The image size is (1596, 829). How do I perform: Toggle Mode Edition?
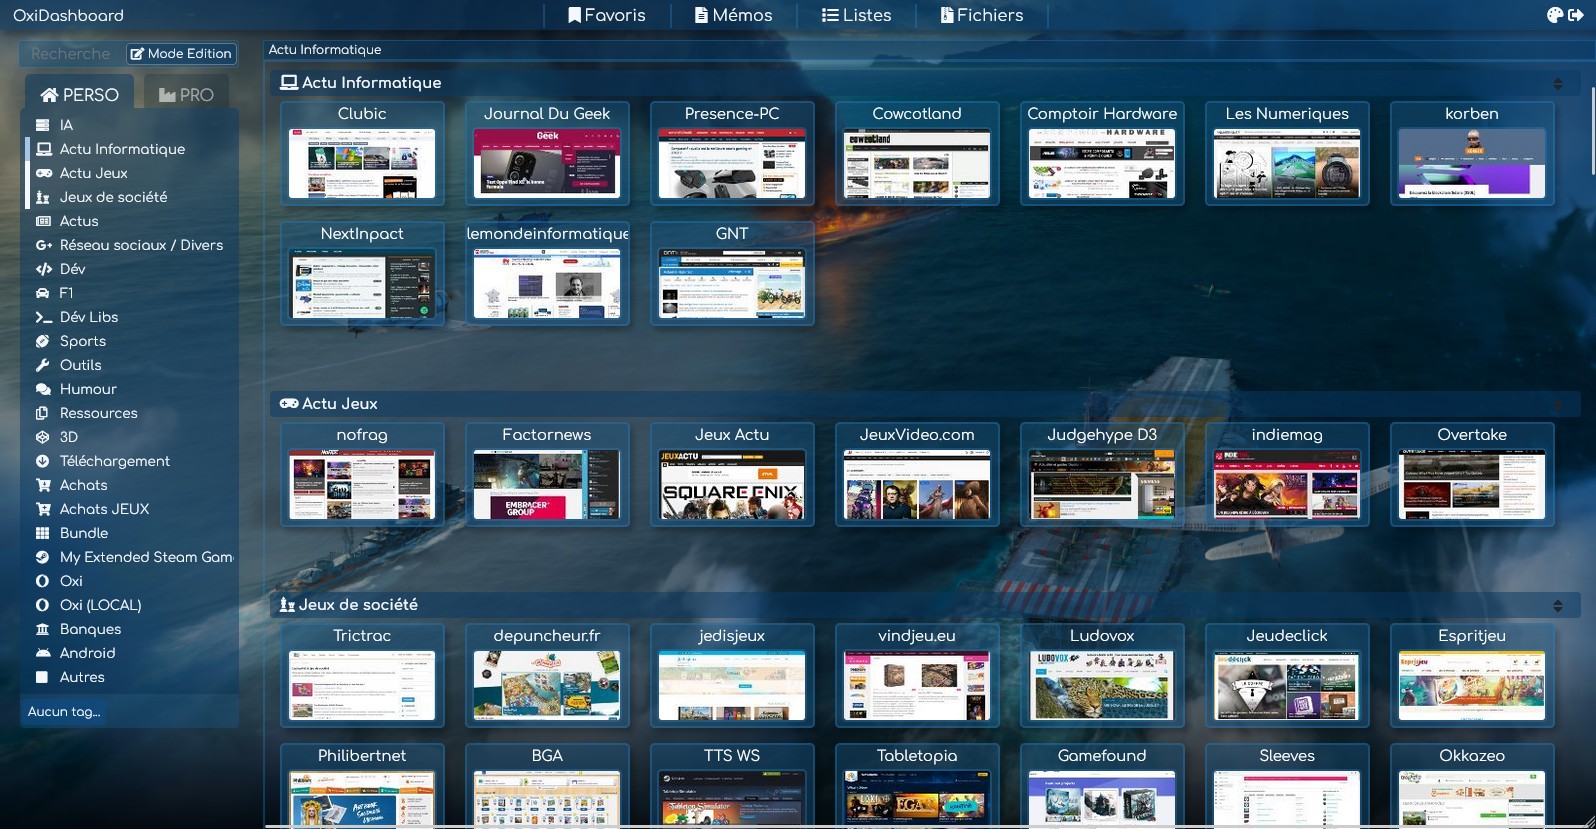point(181,54)
